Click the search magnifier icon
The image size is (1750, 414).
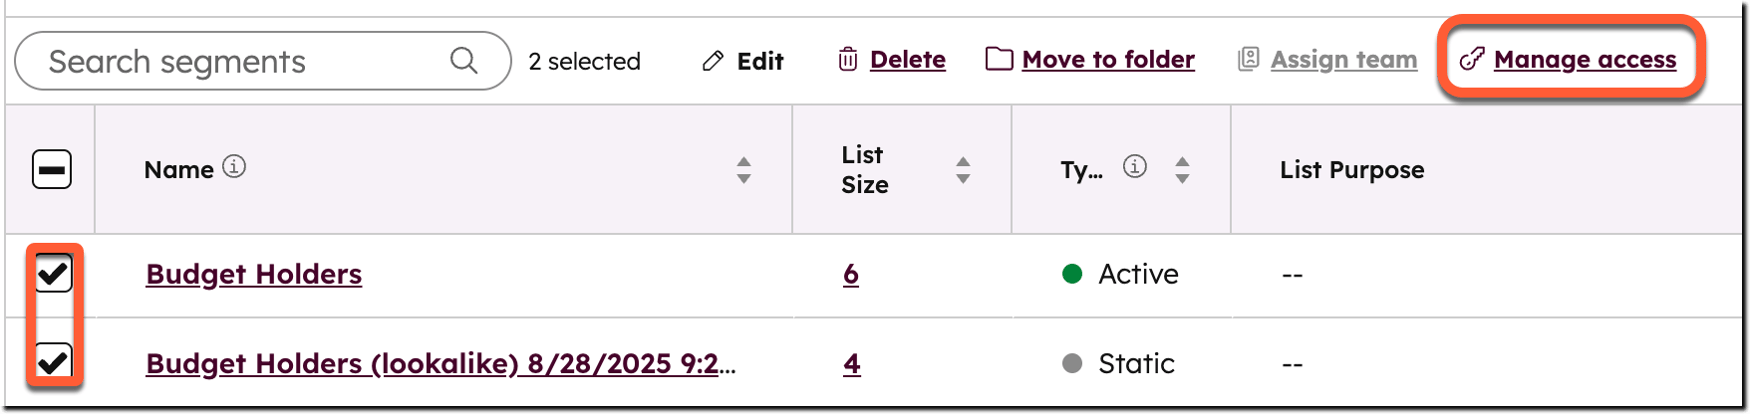point(464,61)
